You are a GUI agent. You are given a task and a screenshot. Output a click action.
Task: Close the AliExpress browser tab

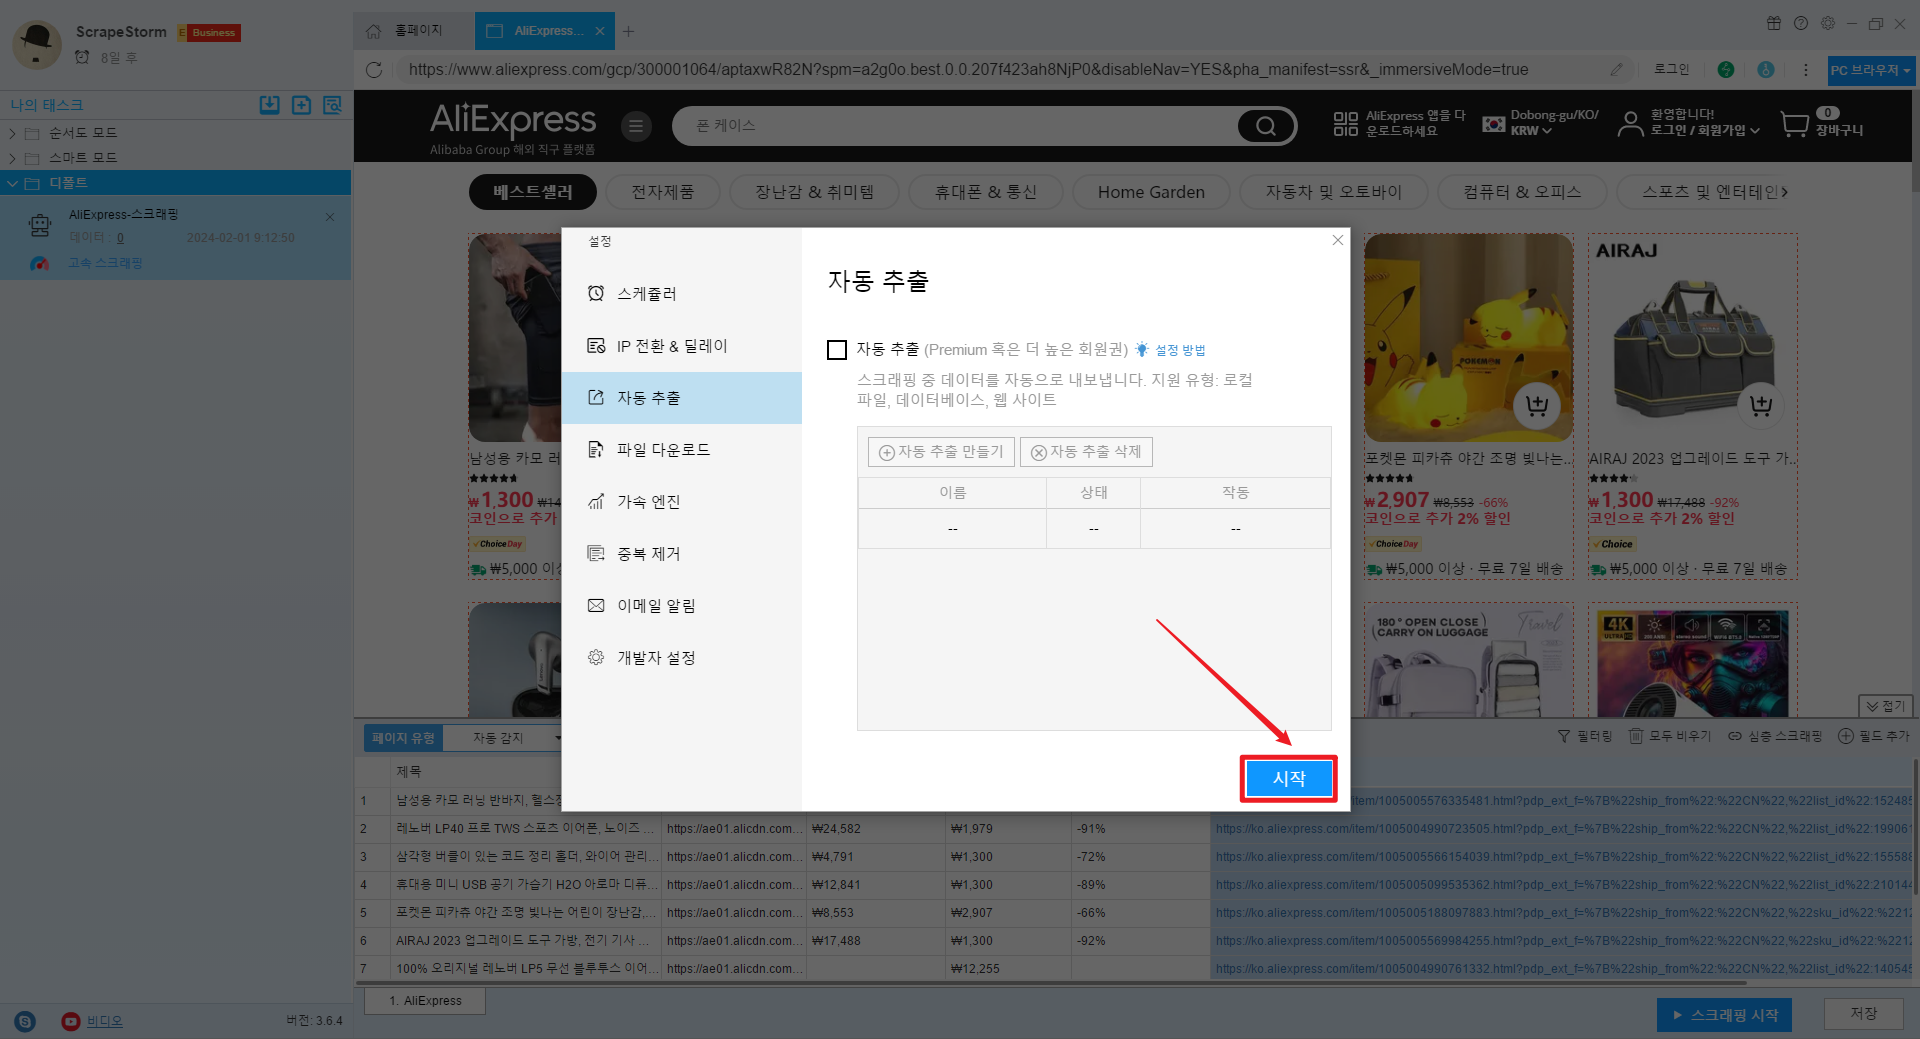tap(599, 31)
